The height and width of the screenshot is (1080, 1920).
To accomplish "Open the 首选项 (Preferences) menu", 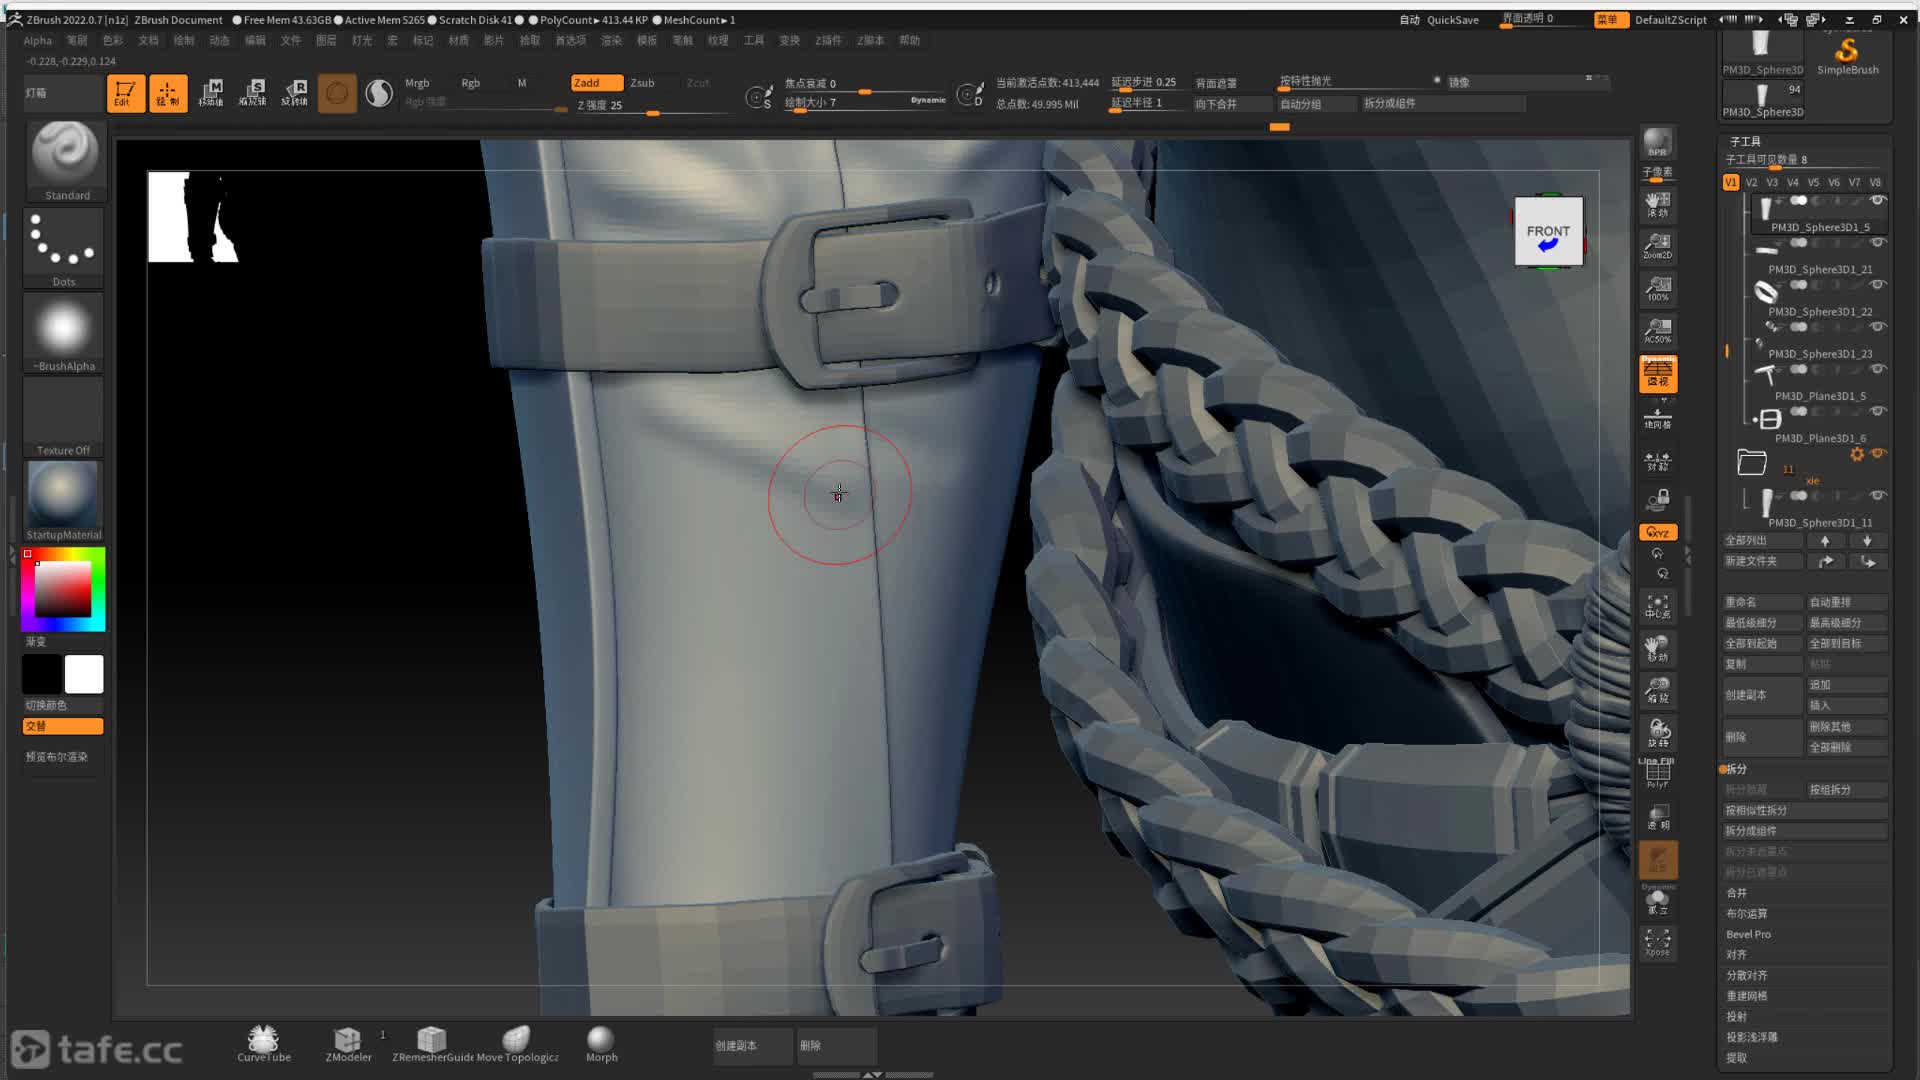I will [571, 41].
